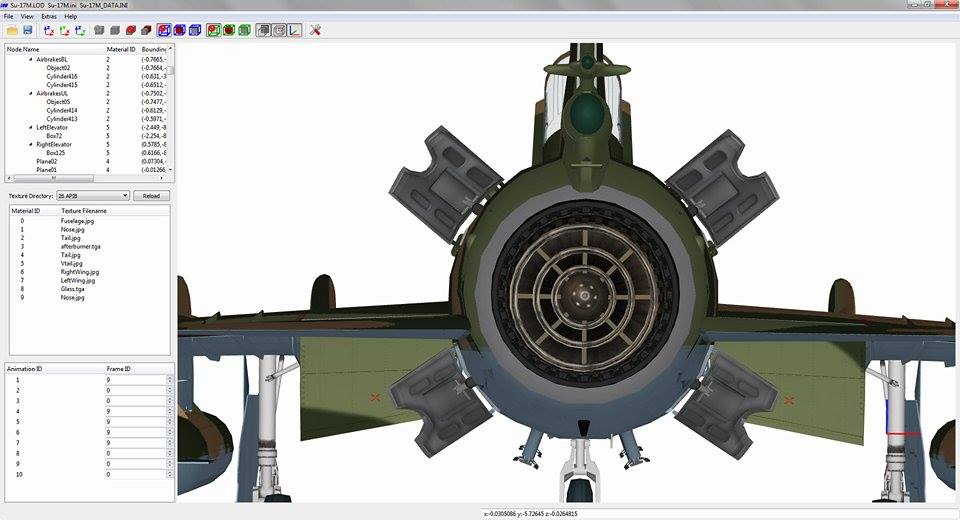Viewport: 960px width, 520px height.
Task: Toggle the green-framed solid red shape icon
Action: [229, 30]
